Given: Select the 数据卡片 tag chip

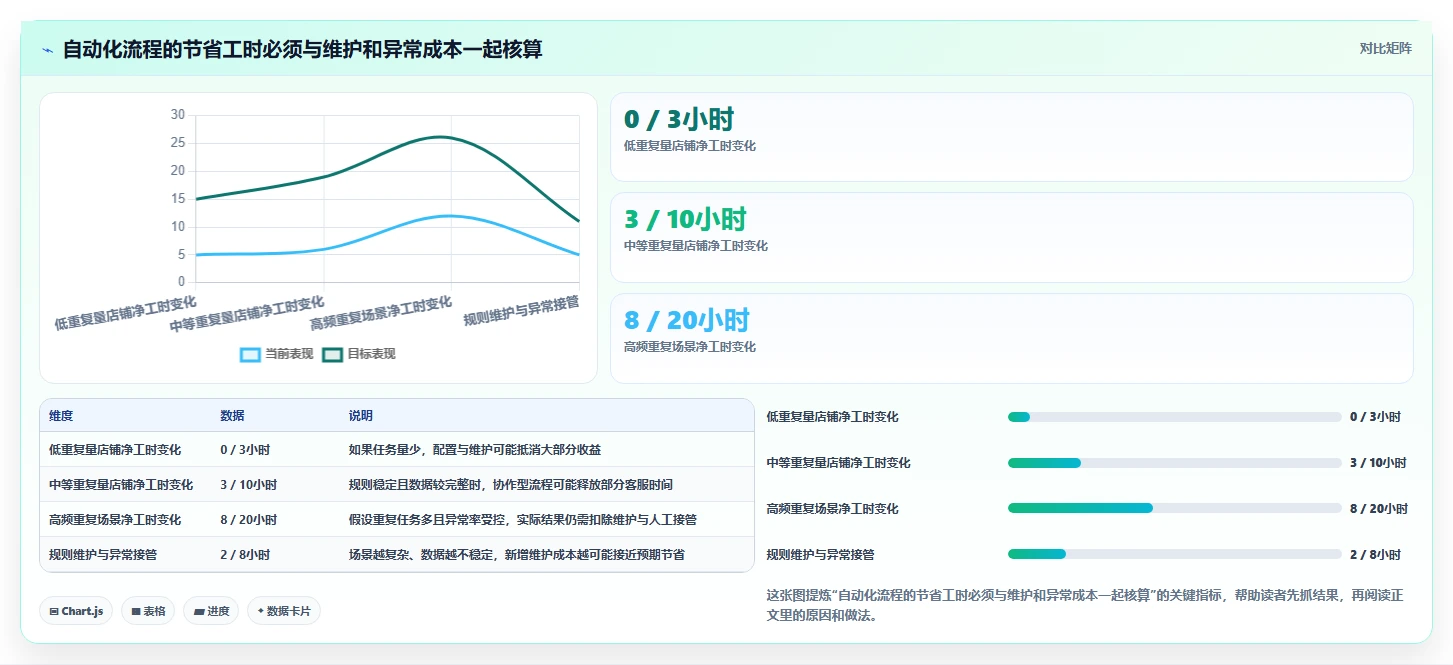Looking at the screenshot, I should [284, 611].
